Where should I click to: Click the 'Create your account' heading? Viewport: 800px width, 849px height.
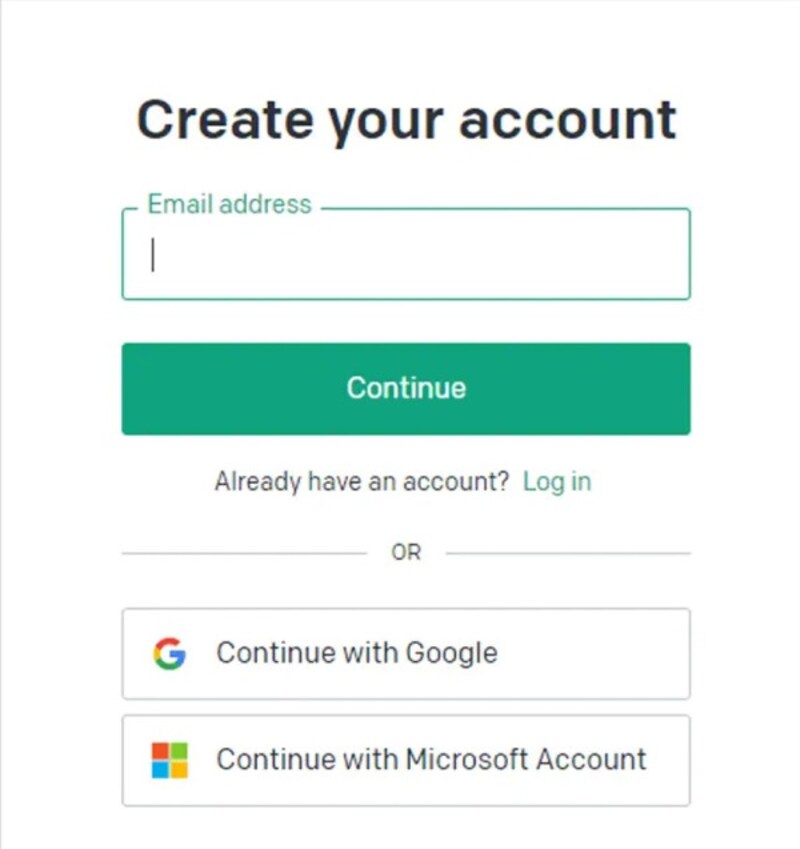click(406, 121)
